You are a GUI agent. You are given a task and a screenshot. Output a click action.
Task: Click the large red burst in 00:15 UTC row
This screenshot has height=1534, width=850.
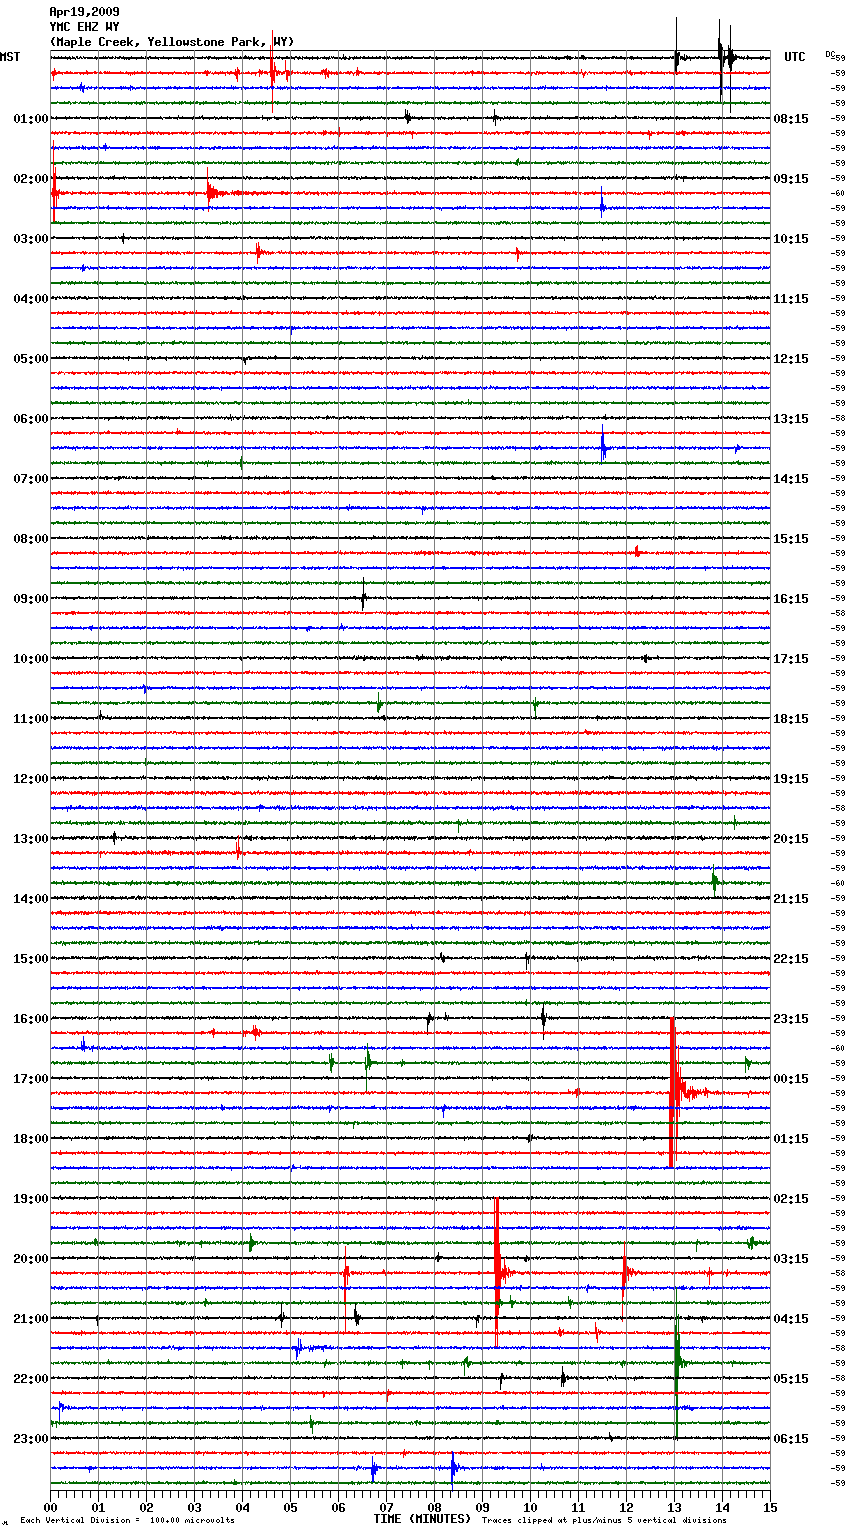[x=674, y=1092]
